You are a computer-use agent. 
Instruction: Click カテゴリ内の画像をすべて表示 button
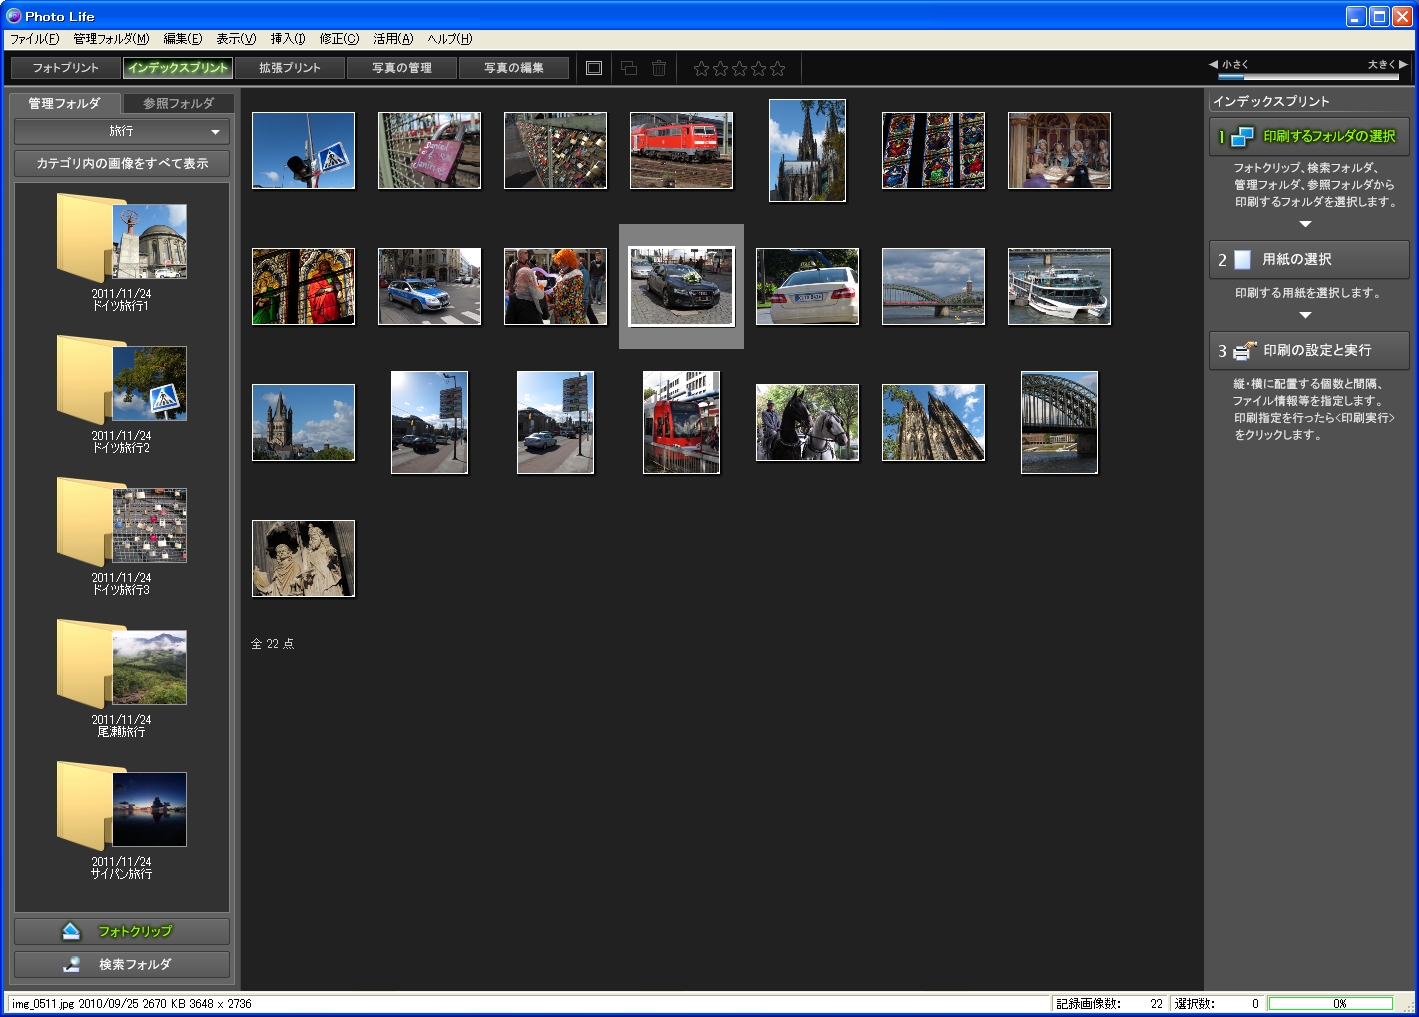(x=121, y=163)
